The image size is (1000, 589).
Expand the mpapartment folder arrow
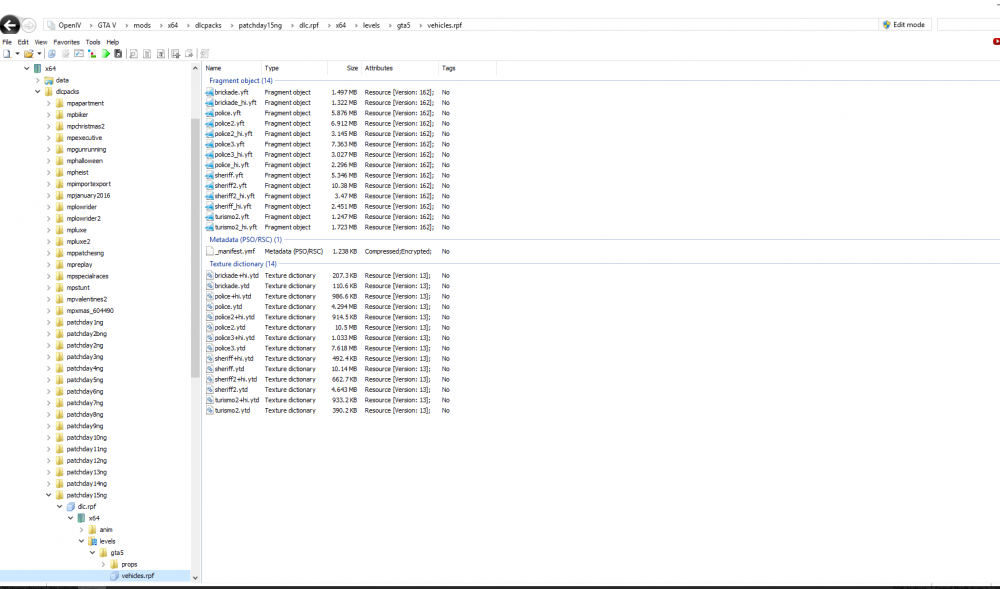tap(48, 103)
